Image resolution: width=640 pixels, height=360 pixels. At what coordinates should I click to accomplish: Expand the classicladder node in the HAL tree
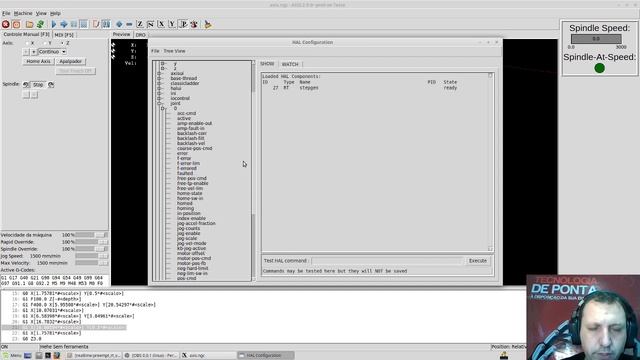[159, 83]
